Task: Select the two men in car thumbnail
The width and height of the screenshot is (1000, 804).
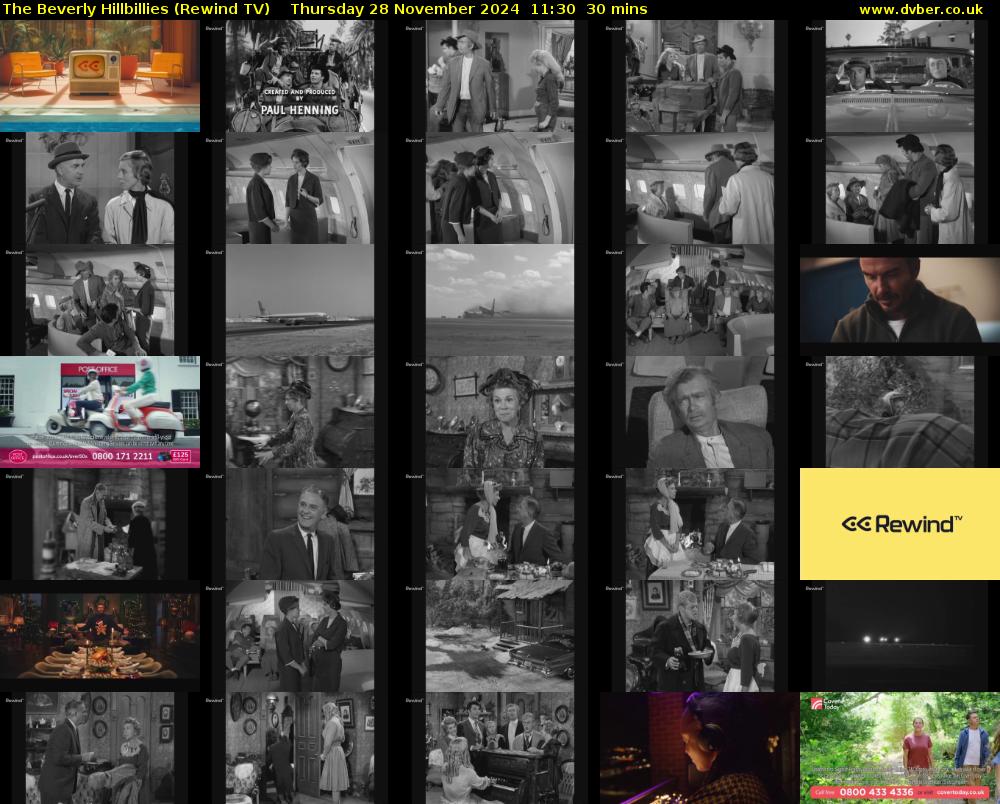Action: [900, 76]
